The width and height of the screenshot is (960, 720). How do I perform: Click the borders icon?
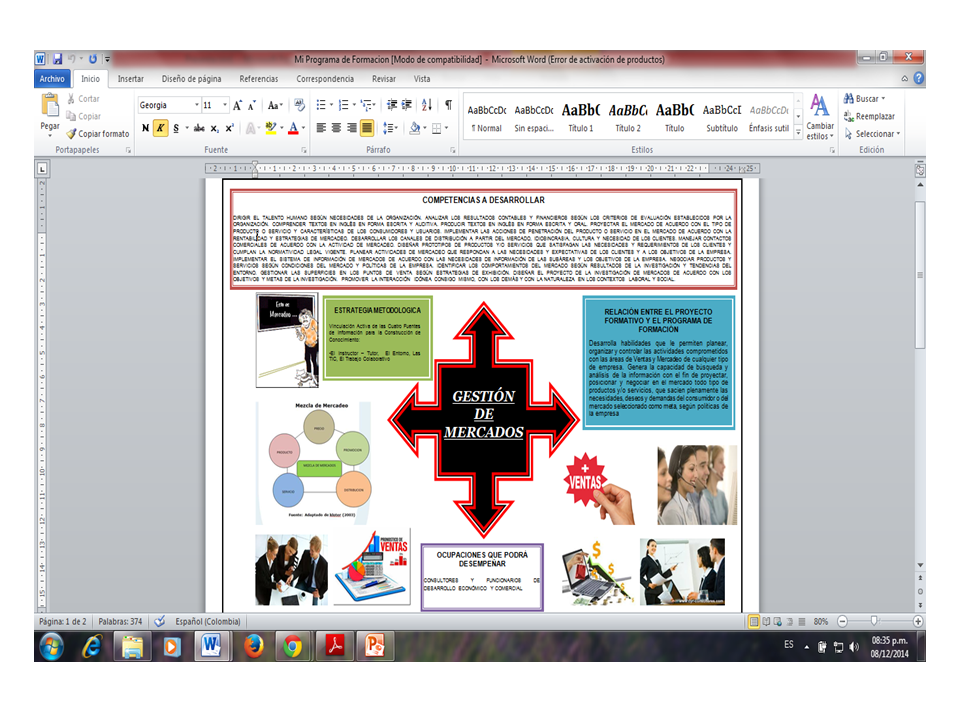point(437,128)
